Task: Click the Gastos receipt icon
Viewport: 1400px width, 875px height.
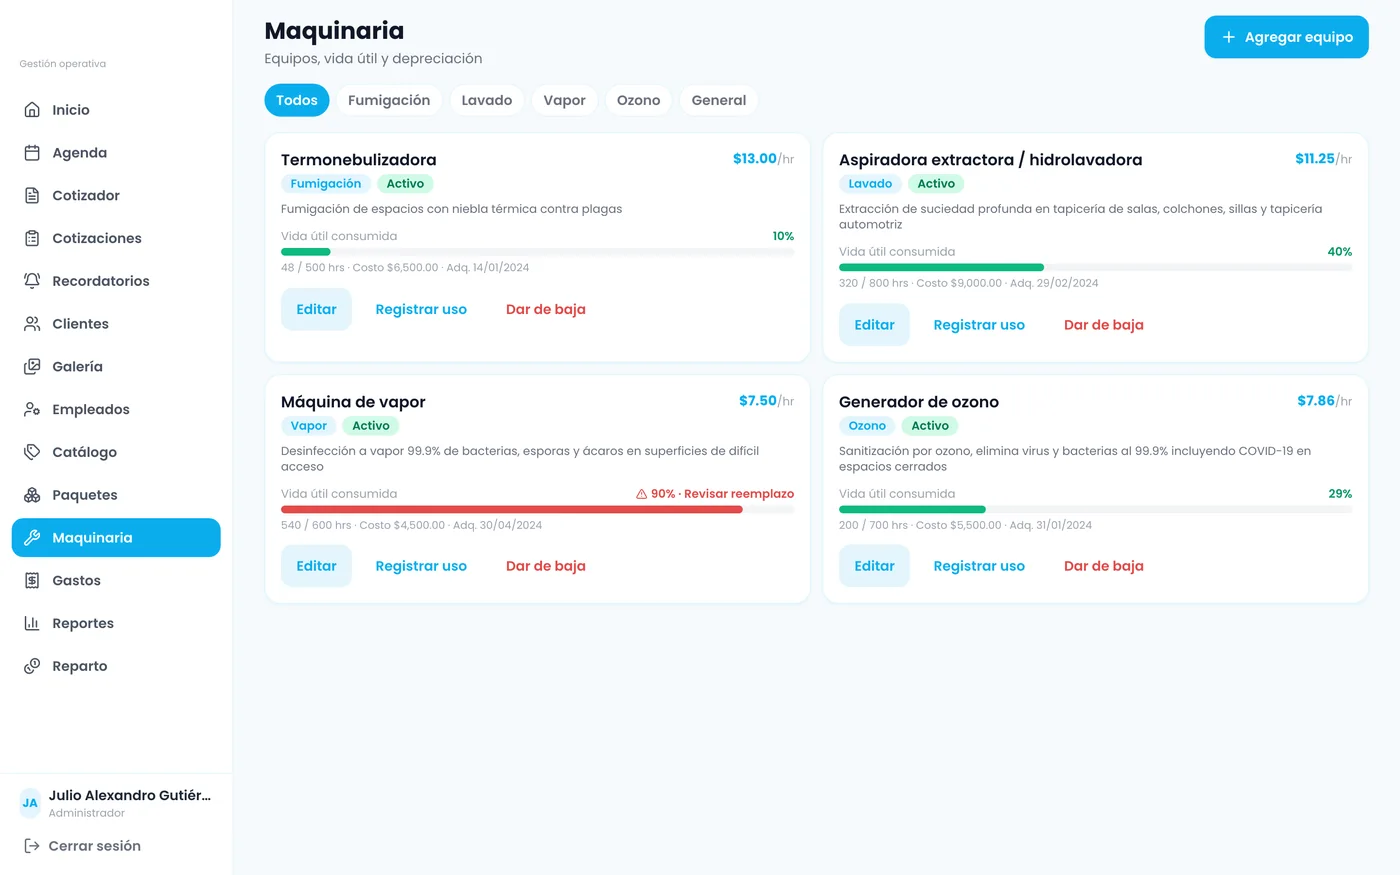Action: 32,580
